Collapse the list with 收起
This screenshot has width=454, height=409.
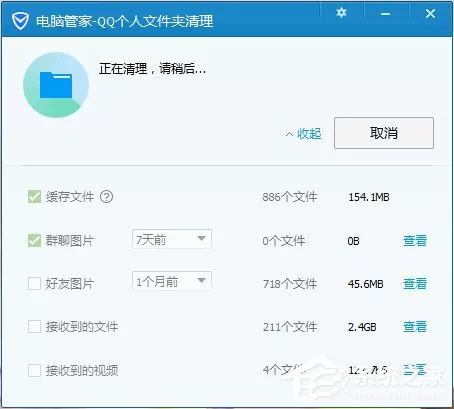(x=304, y=134)
